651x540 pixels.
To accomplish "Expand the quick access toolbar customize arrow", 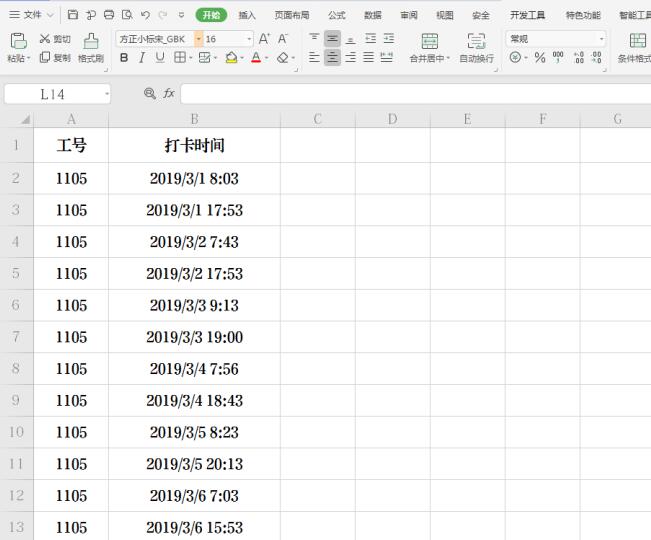I will [x=181, y=15].
